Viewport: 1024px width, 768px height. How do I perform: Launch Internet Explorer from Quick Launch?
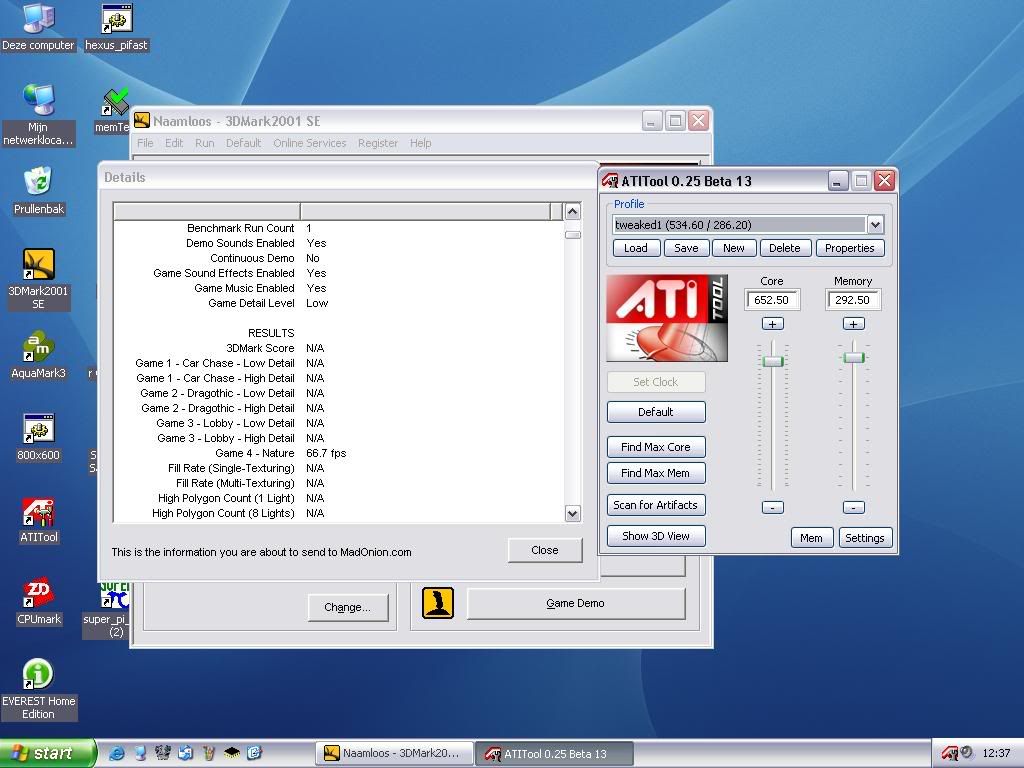[x=116, y=753]
